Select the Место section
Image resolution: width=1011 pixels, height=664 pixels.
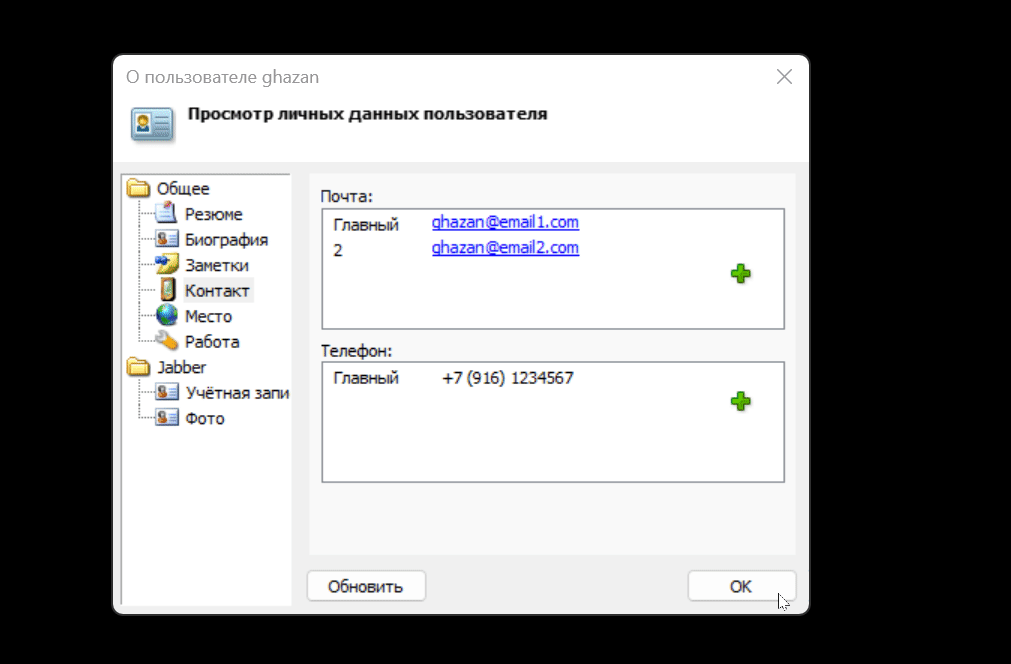click(210, 316)
